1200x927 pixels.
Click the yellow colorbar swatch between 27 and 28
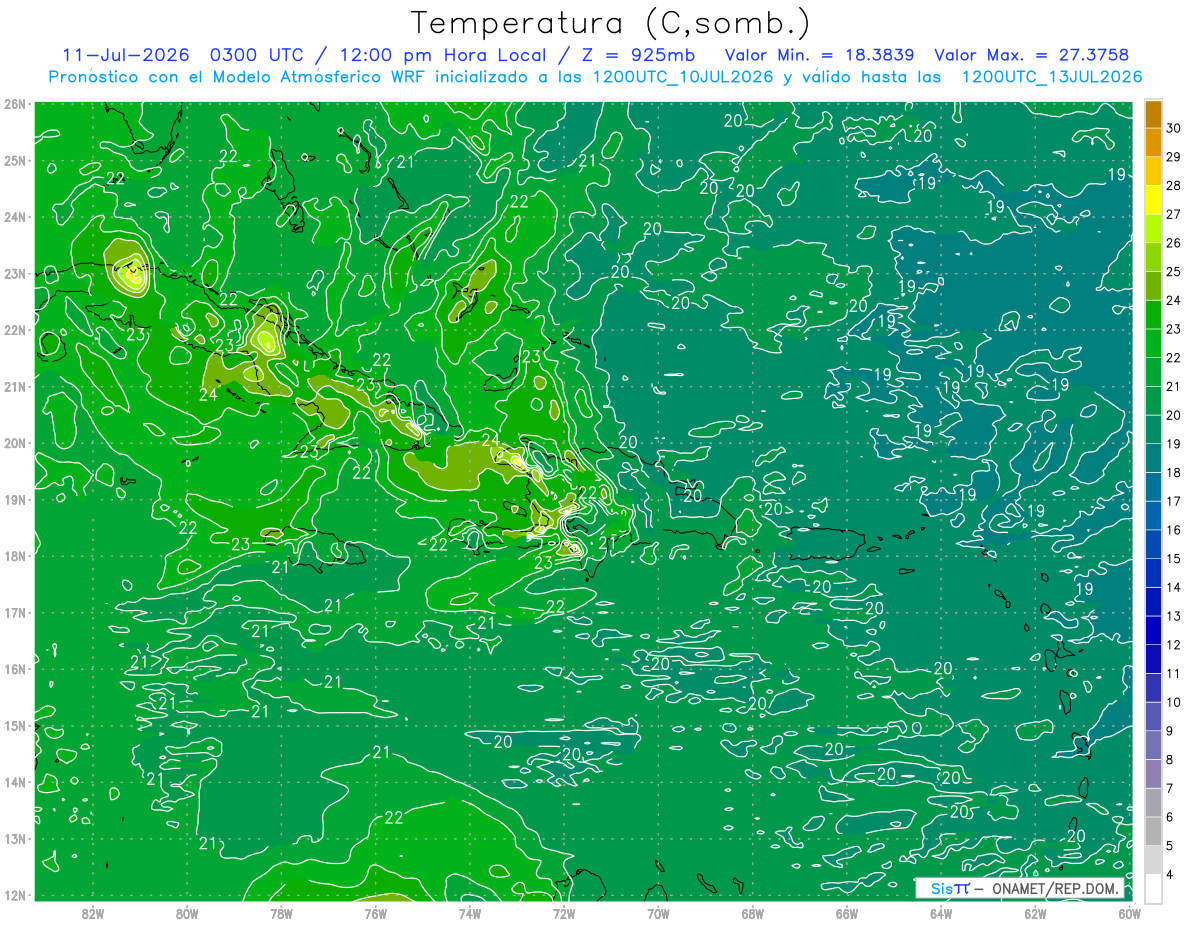[x=1153, y=200]
